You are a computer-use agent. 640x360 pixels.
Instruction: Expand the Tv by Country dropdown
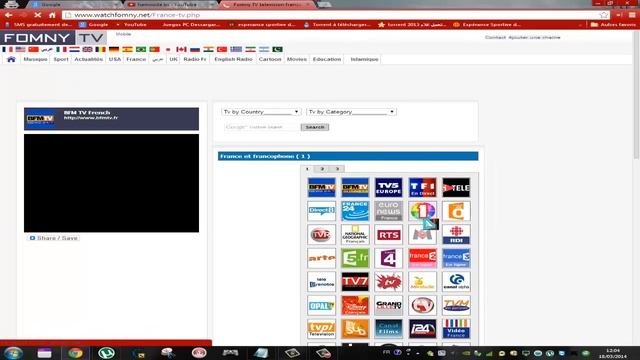[261, 111]
